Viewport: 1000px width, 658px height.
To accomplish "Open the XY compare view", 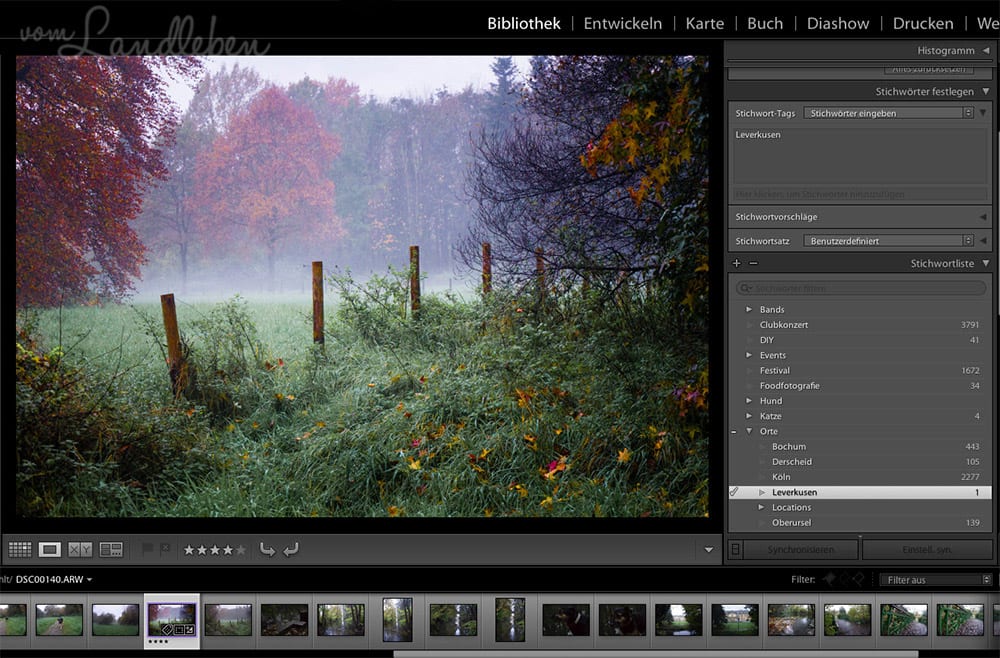I will point(80,549).
